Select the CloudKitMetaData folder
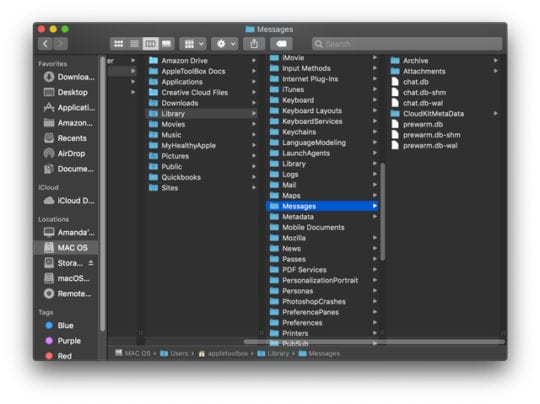540x404 pixels. pyautogui.click(x=445, y=114)
